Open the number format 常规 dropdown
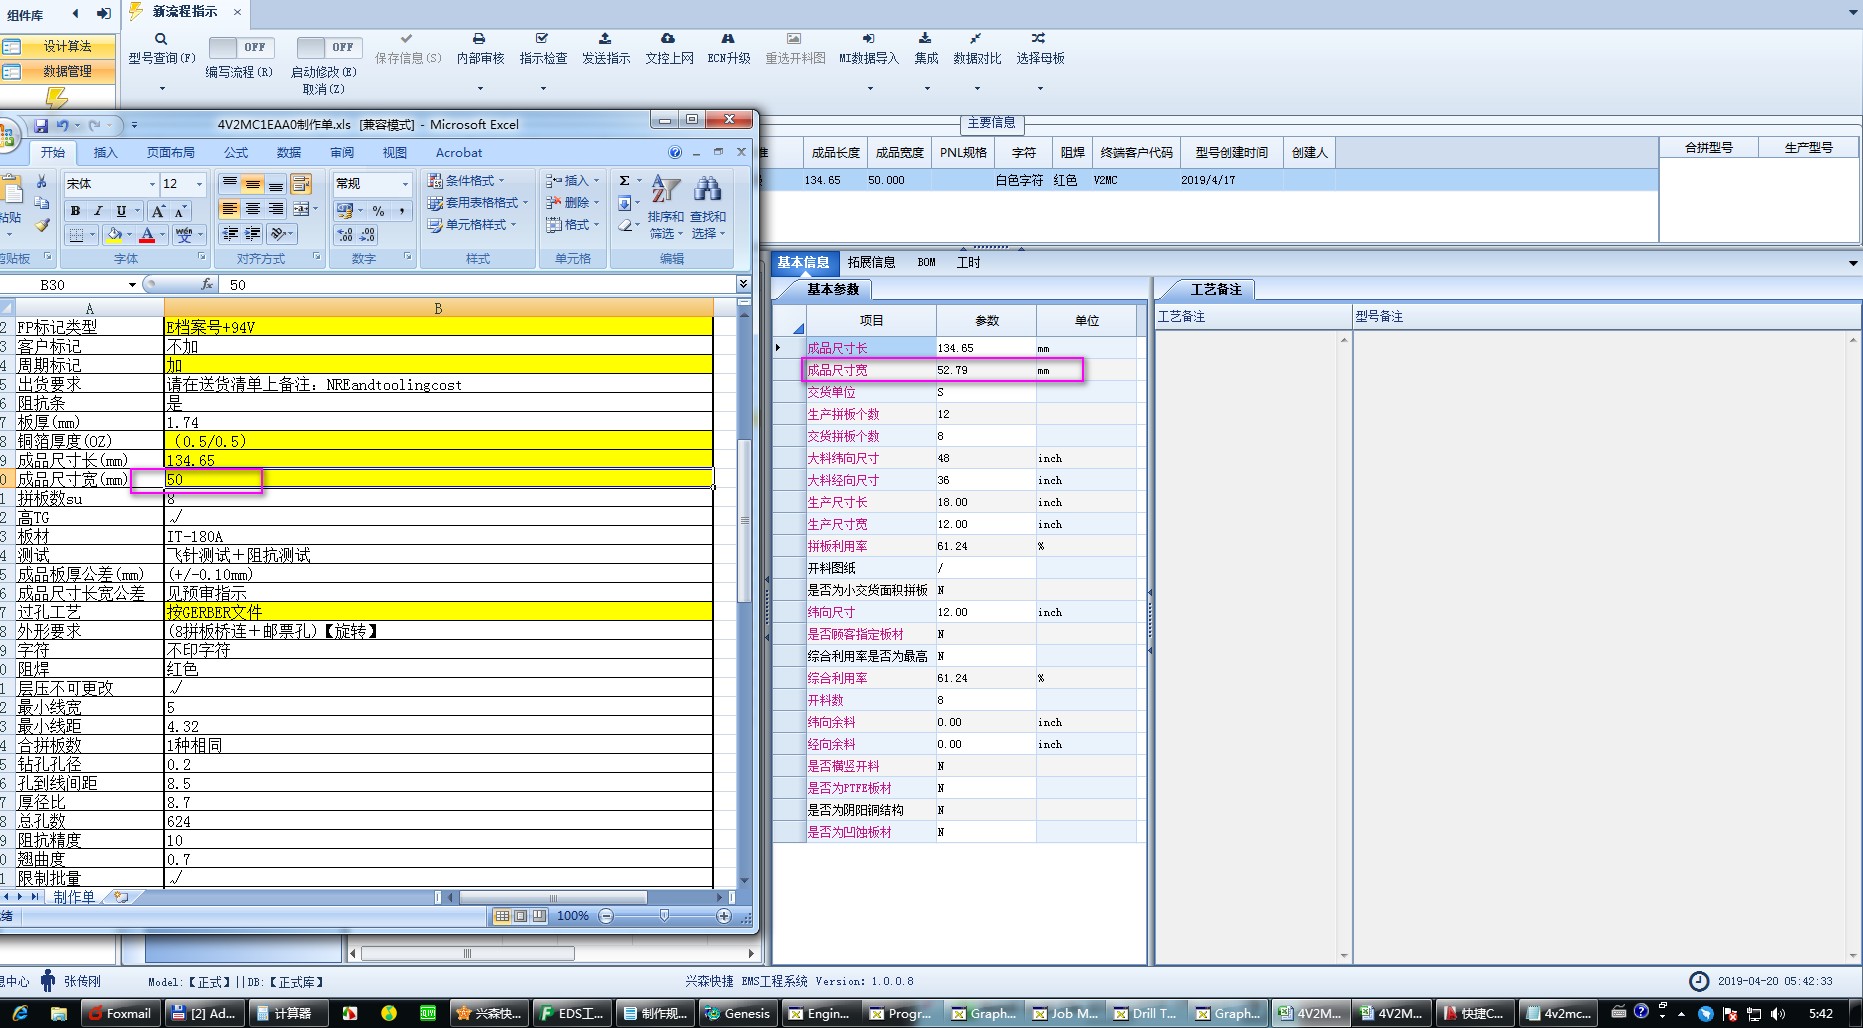 (405, 184)
